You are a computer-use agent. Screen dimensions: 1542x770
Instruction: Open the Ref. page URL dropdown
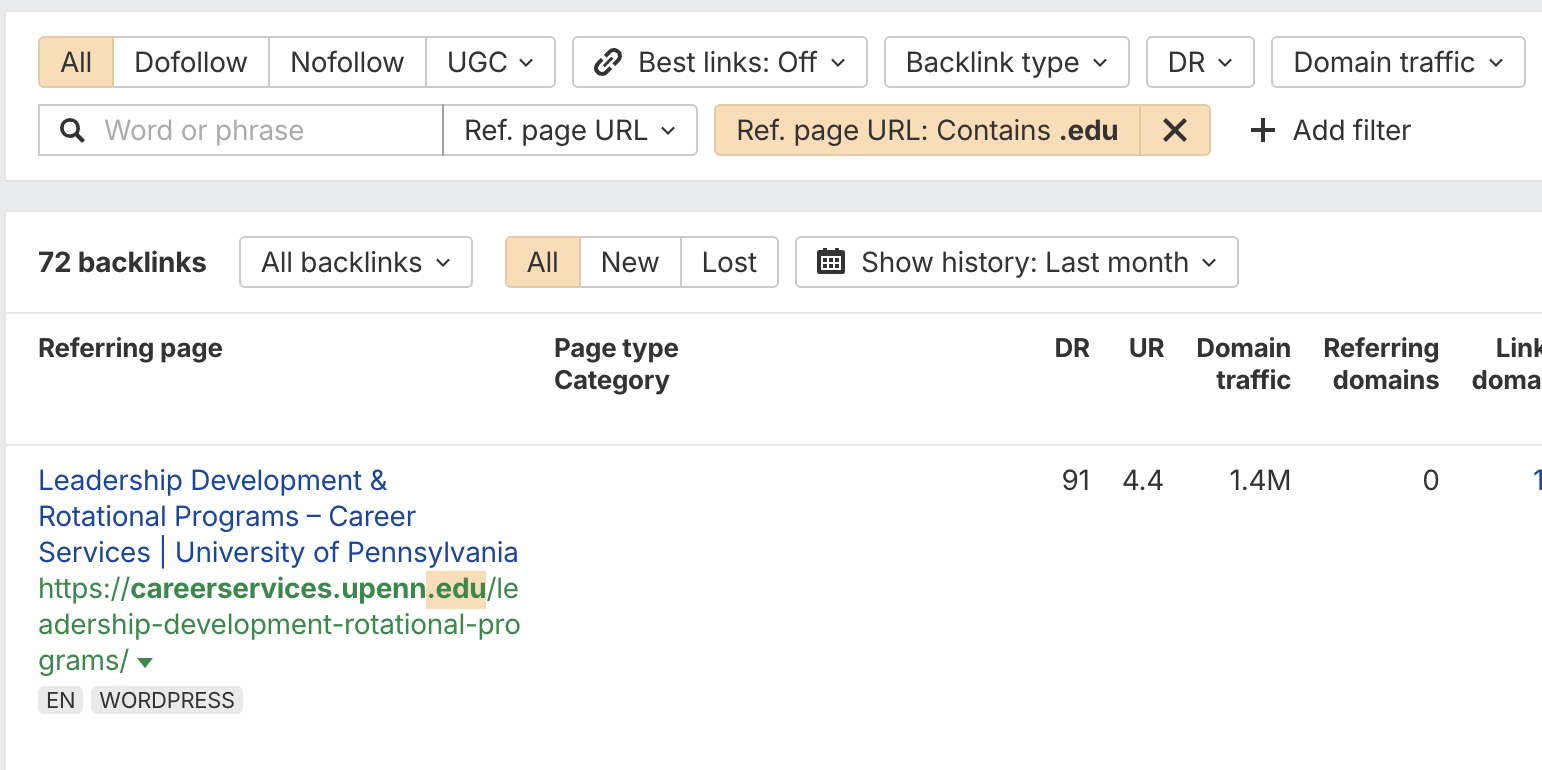[570, 131]
